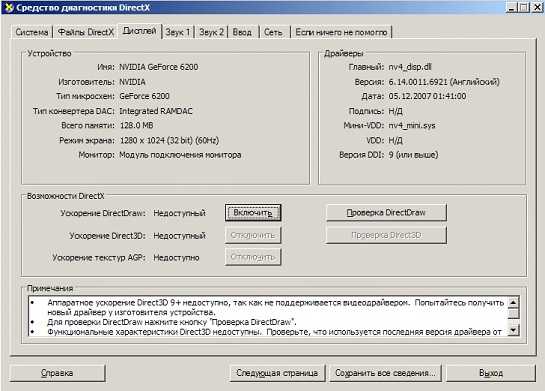Click Модуль подключения монитора text
Image resolution: width=545 pixels, height=391 pixels.
pos(180,155)
